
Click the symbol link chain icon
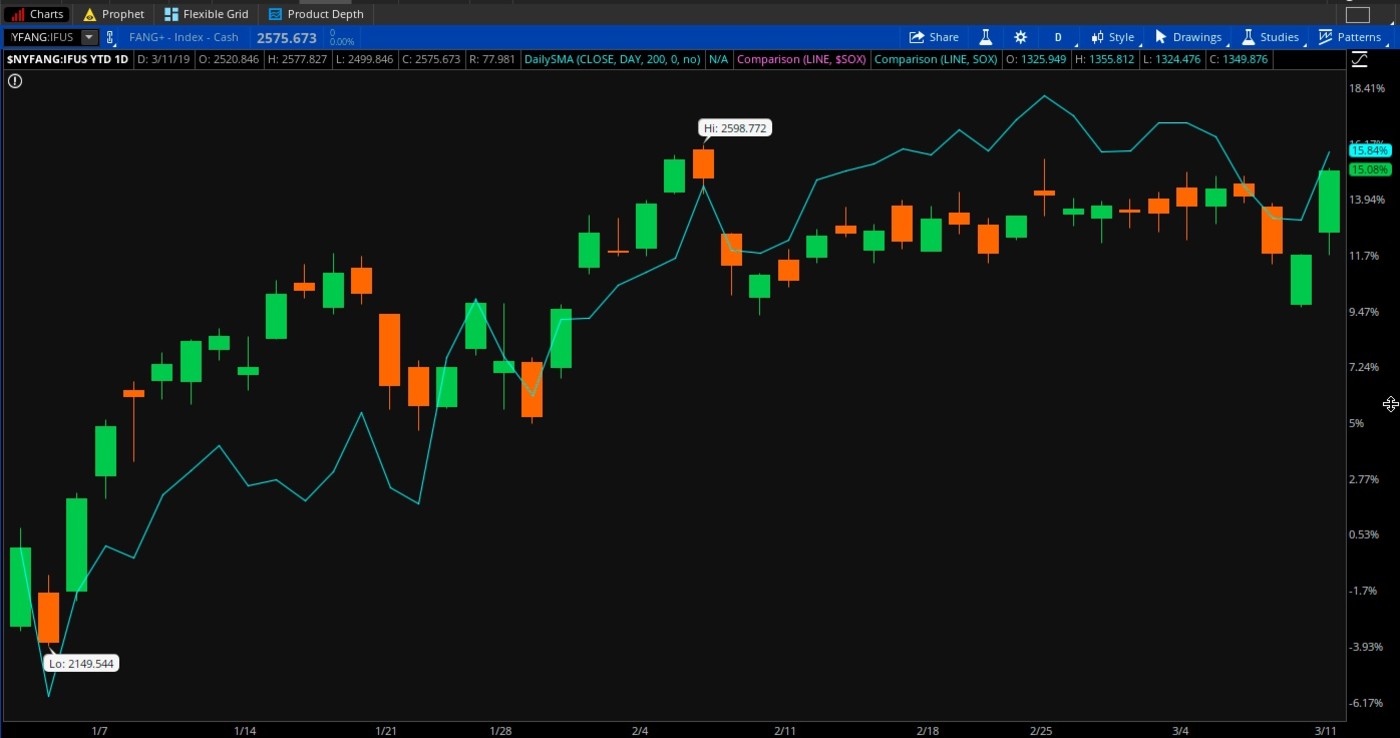coord(111,37)
